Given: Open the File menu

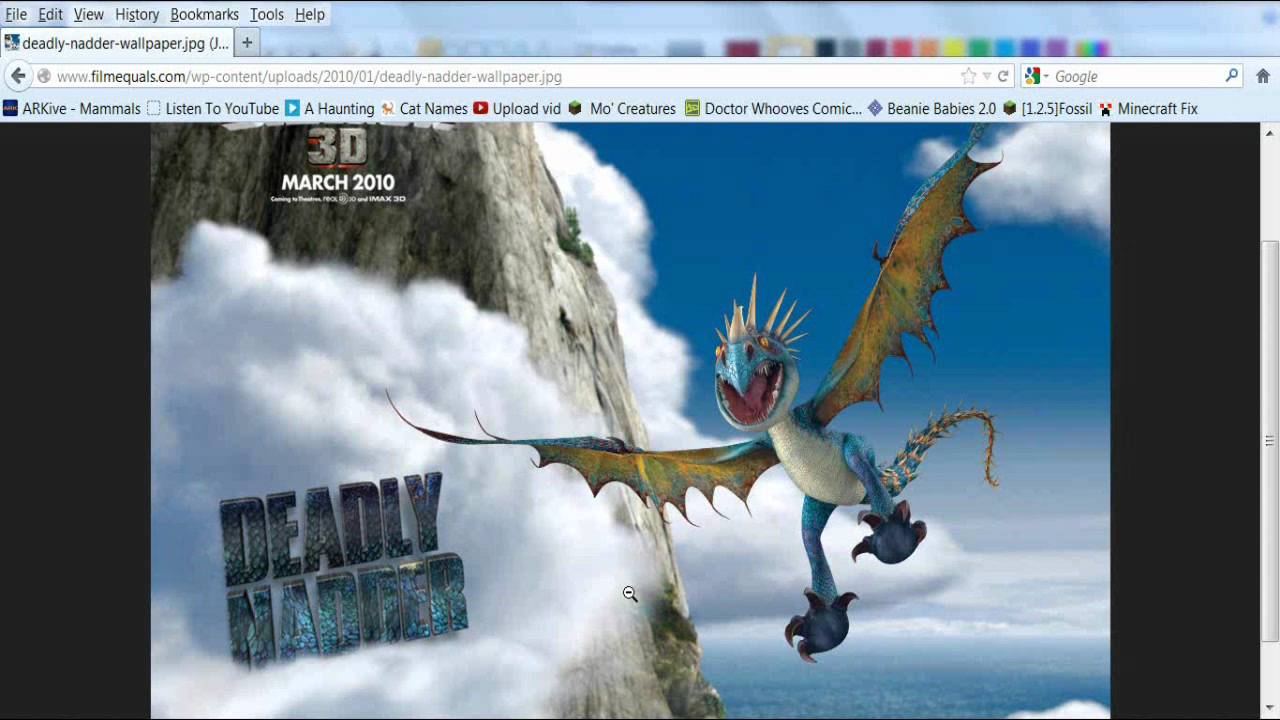Looking at the screenshot, I should pos(16,15).
